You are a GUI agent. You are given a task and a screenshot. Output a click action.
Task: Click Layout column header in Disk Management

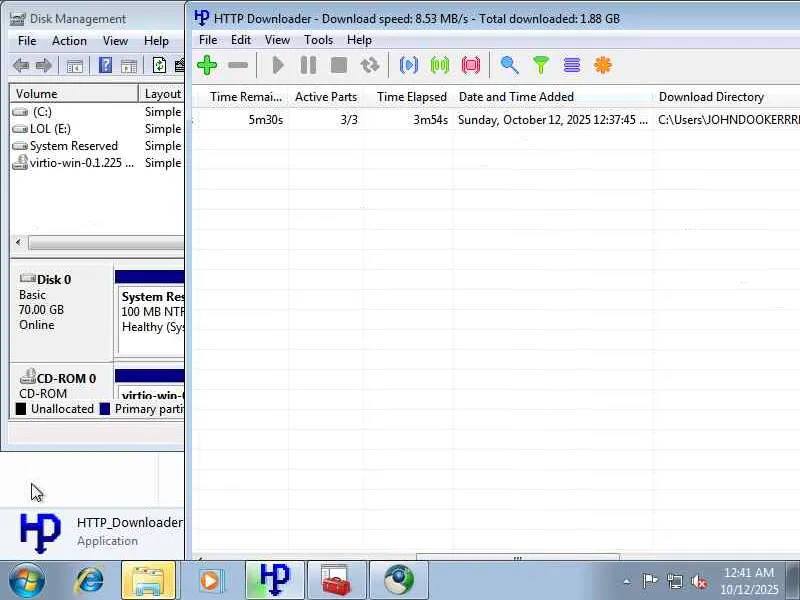tap(162, 93)
